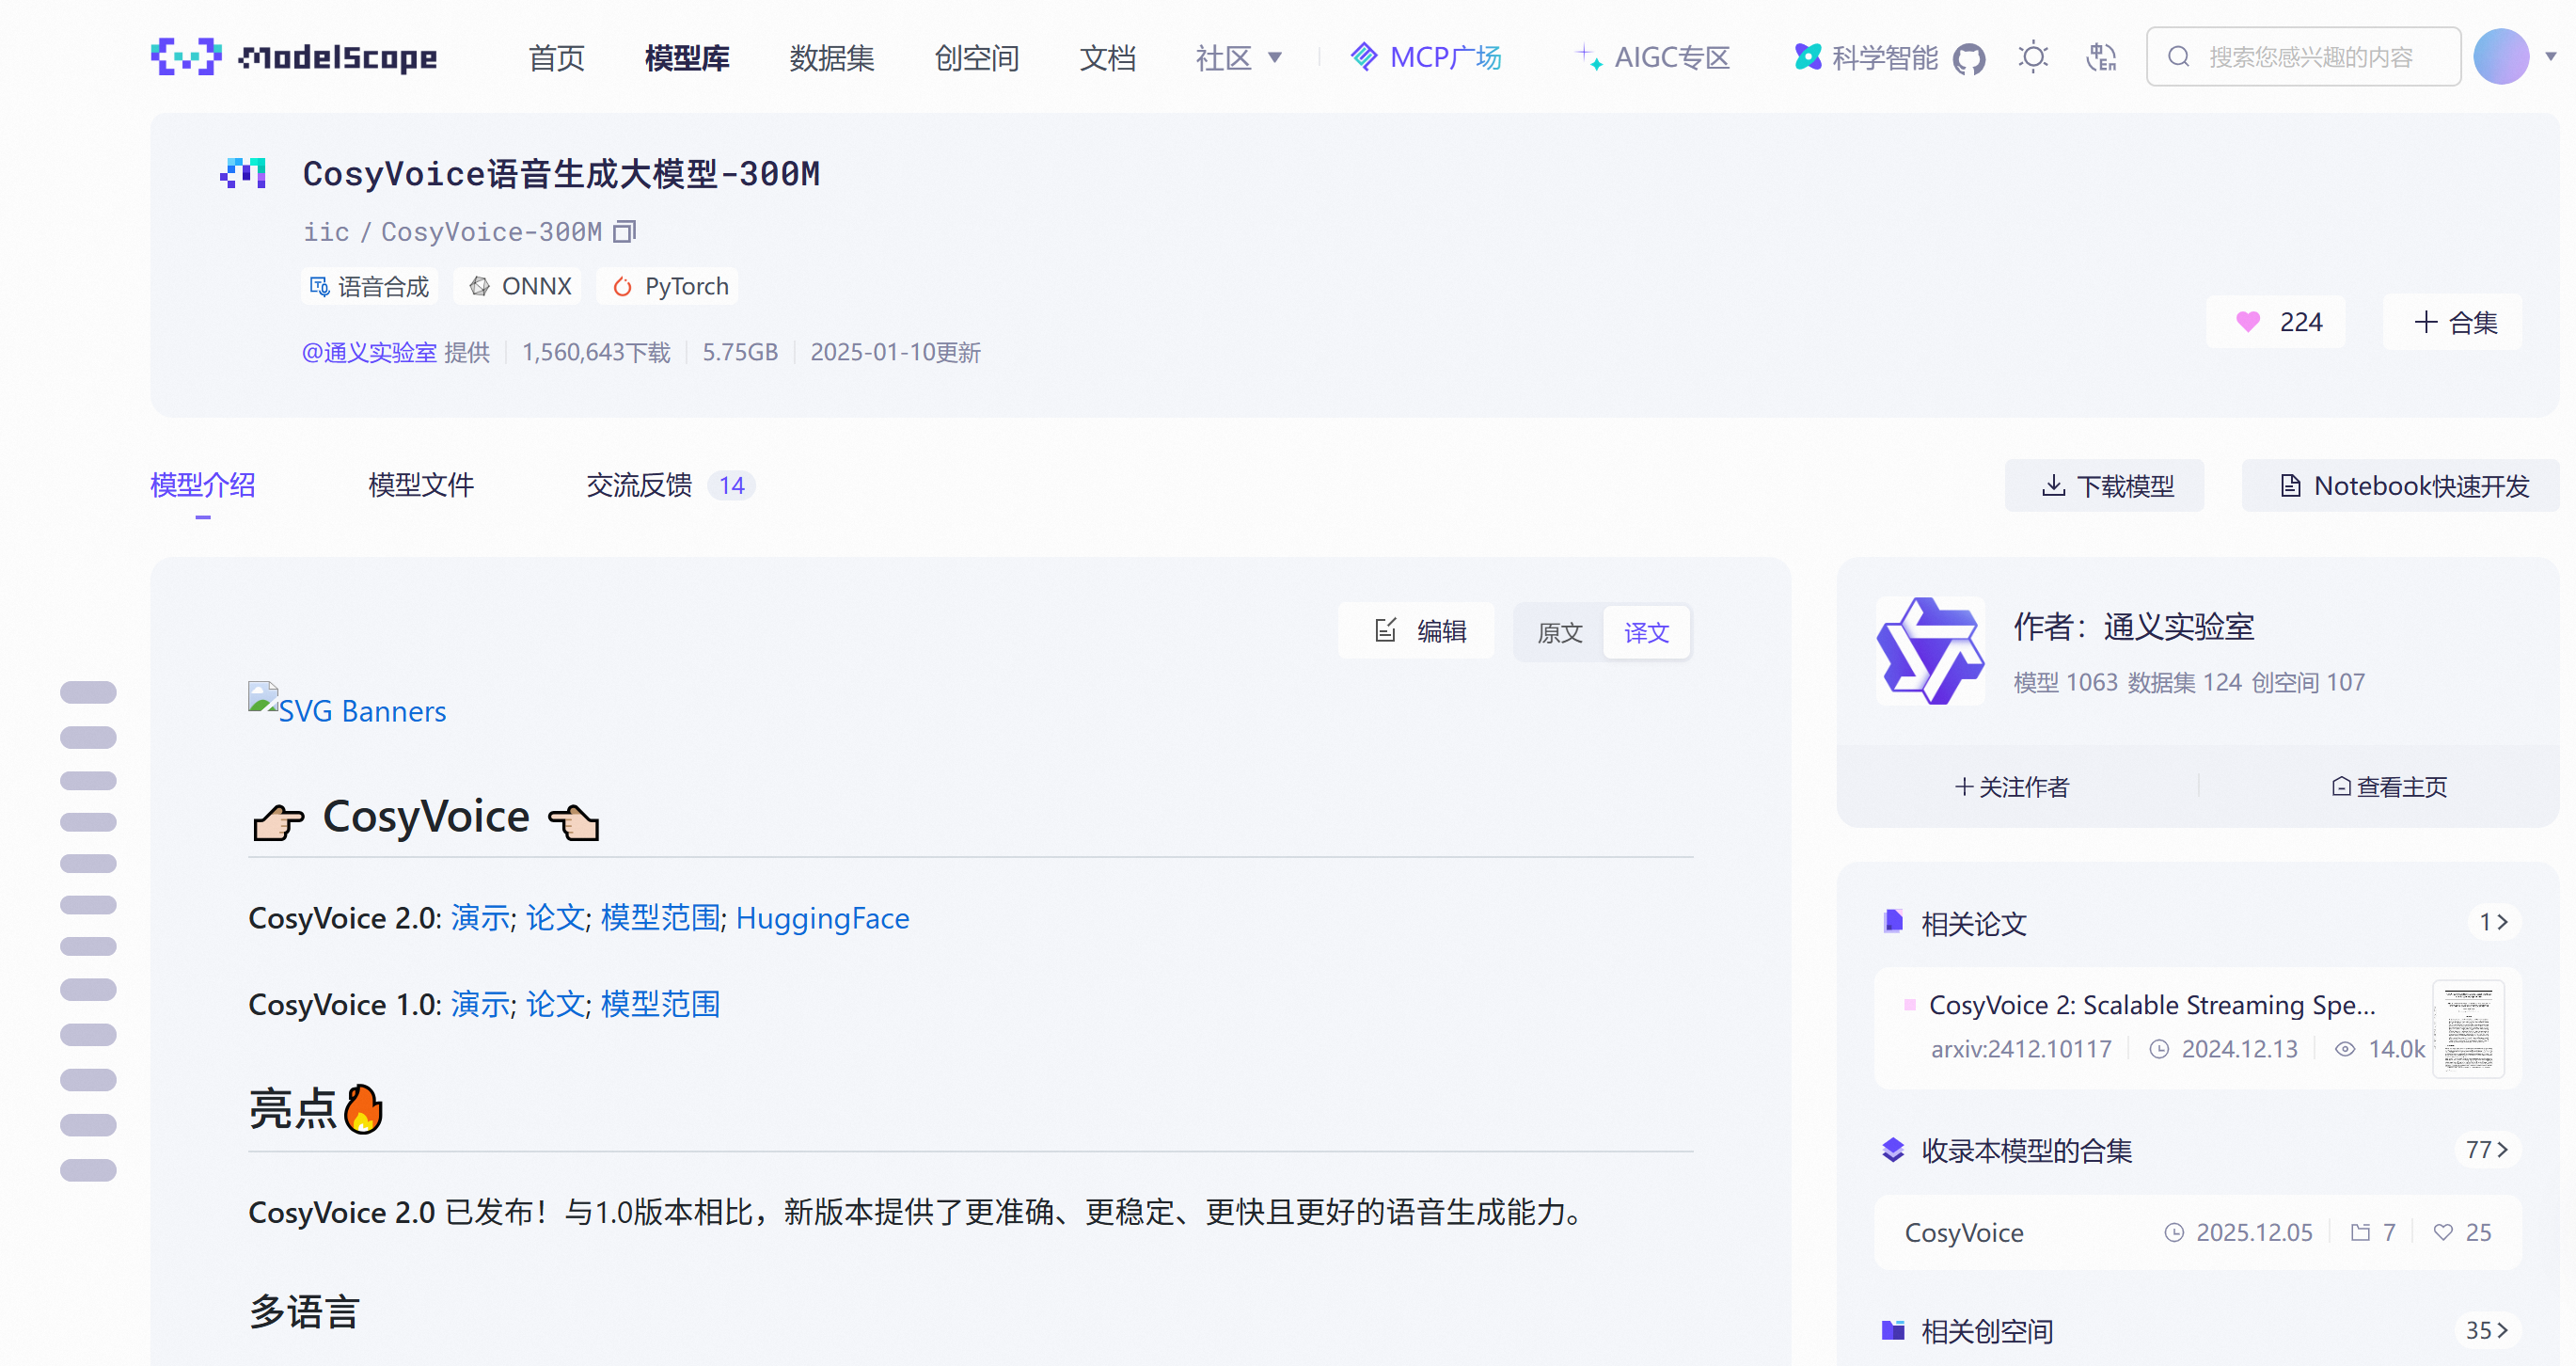This screenshot has height=1366, width=2576.
Task: Open CosyVoice 2 paper thumbnail
Action: pos(2467,1027)
